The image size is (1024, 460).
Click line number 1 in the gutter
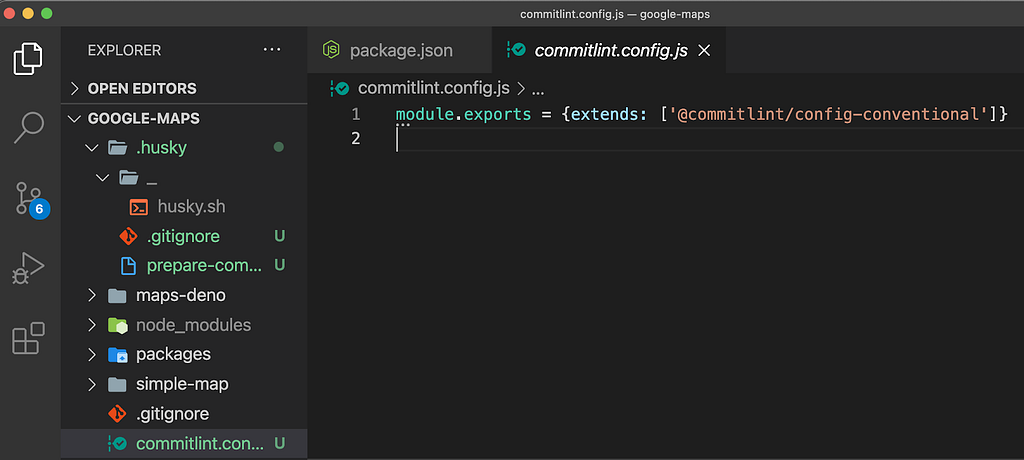pyautogui.click(x=355, y=114)
